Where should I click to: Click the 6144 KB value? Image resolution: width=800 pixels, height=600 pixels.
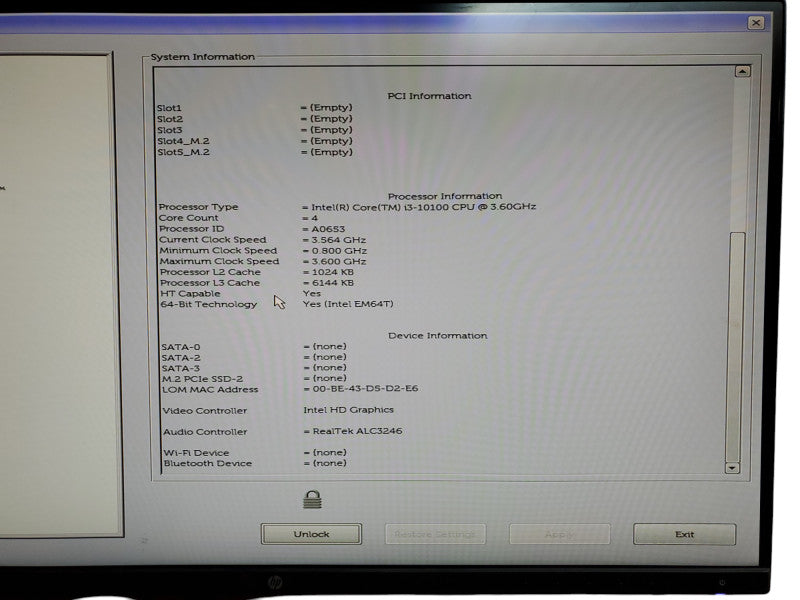[x=333, y=283]
